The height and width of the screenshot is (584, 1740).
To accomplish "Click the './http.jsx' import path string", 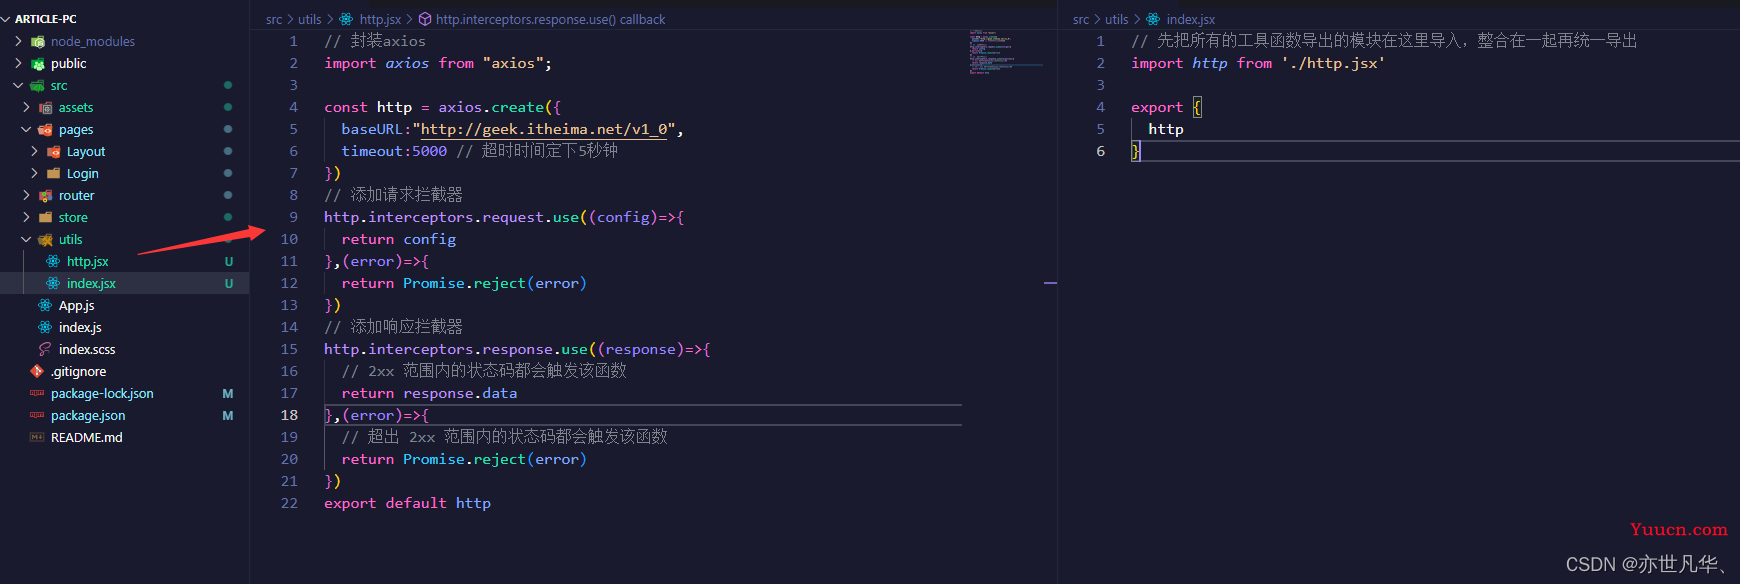I will [1333, 63].
